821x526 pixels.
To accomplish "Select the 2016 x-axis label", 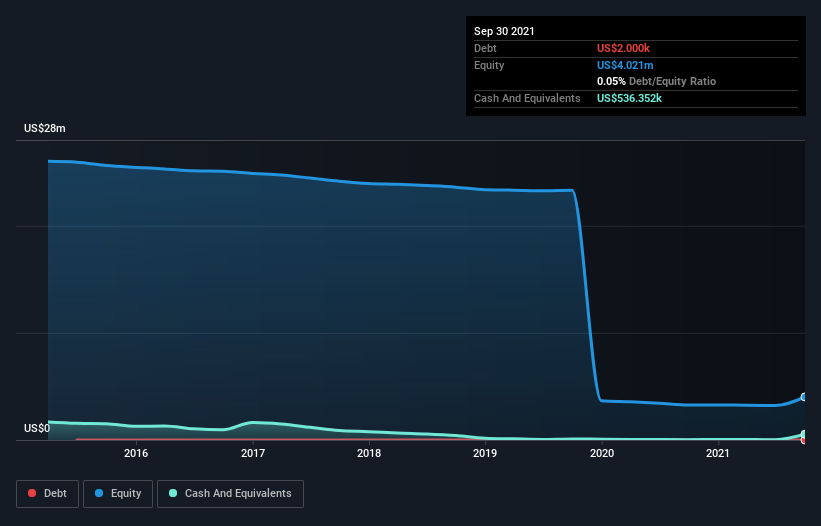I will click(x=136, y=453).
